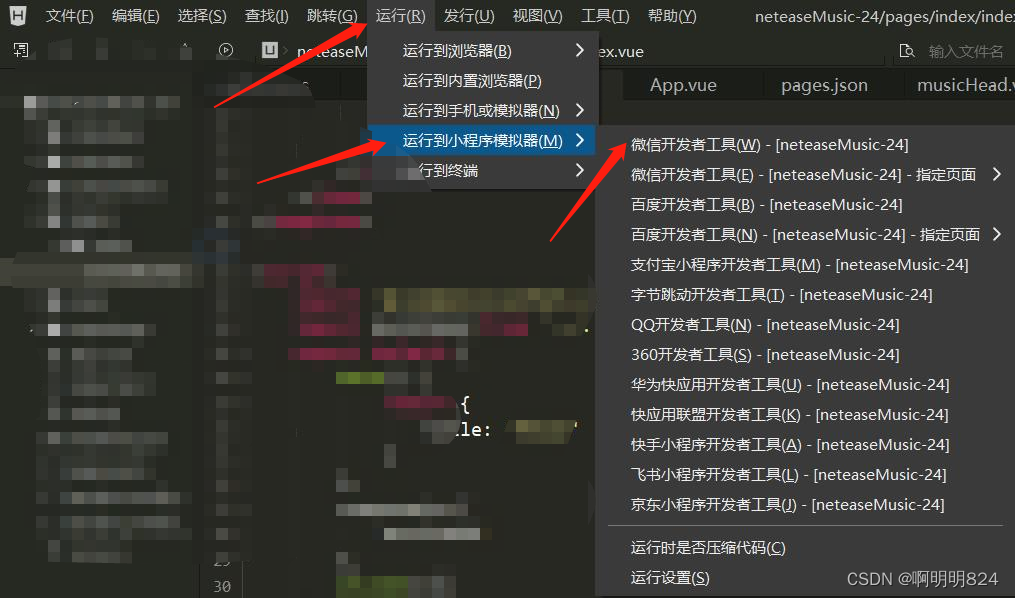The width and height of the screenshot is (1015, 598).
Task: Click the run play circle icon
Action: pos(225,50)
